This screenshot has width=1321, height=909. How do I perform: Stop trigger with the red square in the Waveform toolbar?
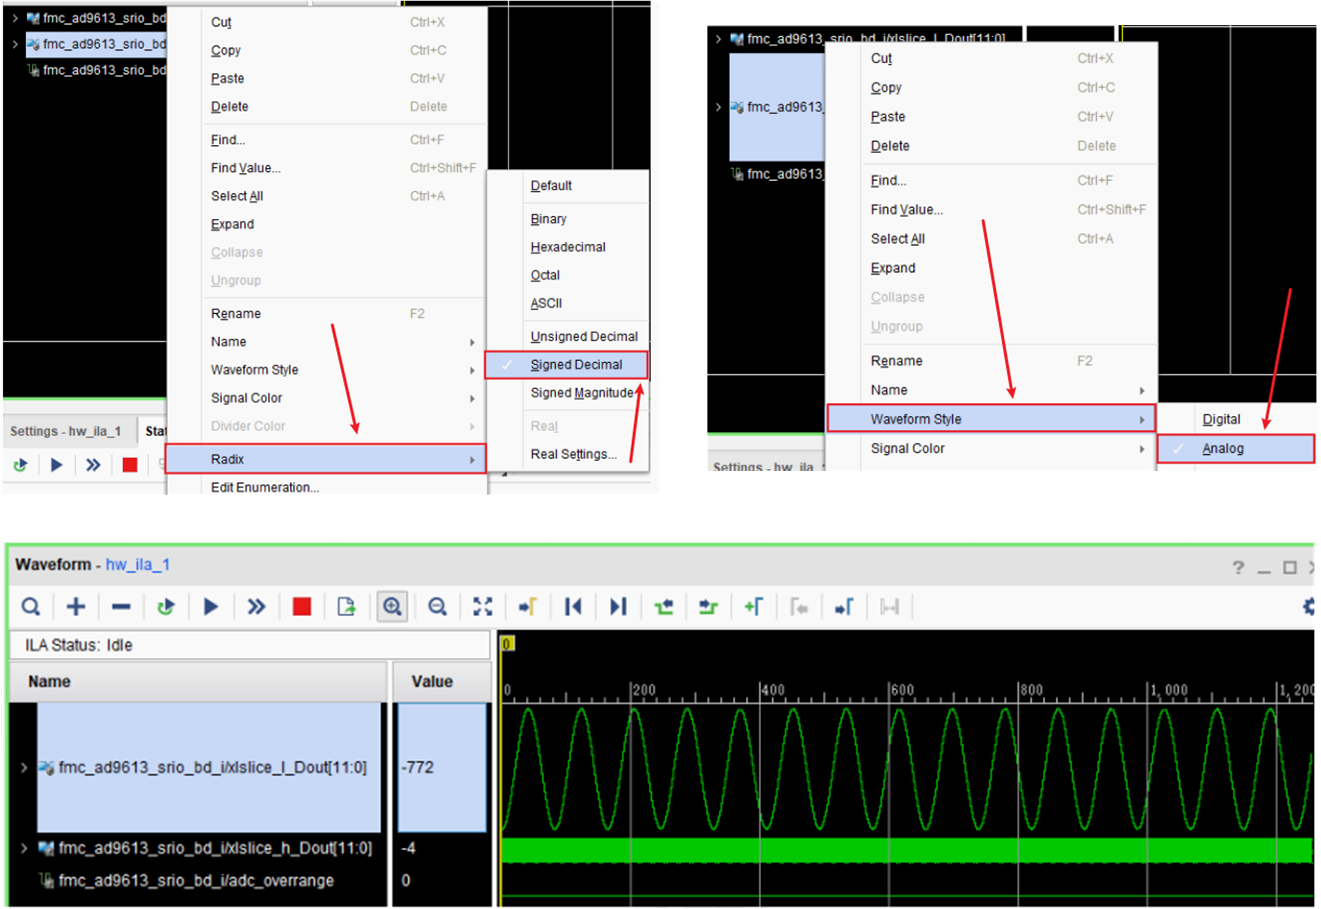tap(302, 606)
